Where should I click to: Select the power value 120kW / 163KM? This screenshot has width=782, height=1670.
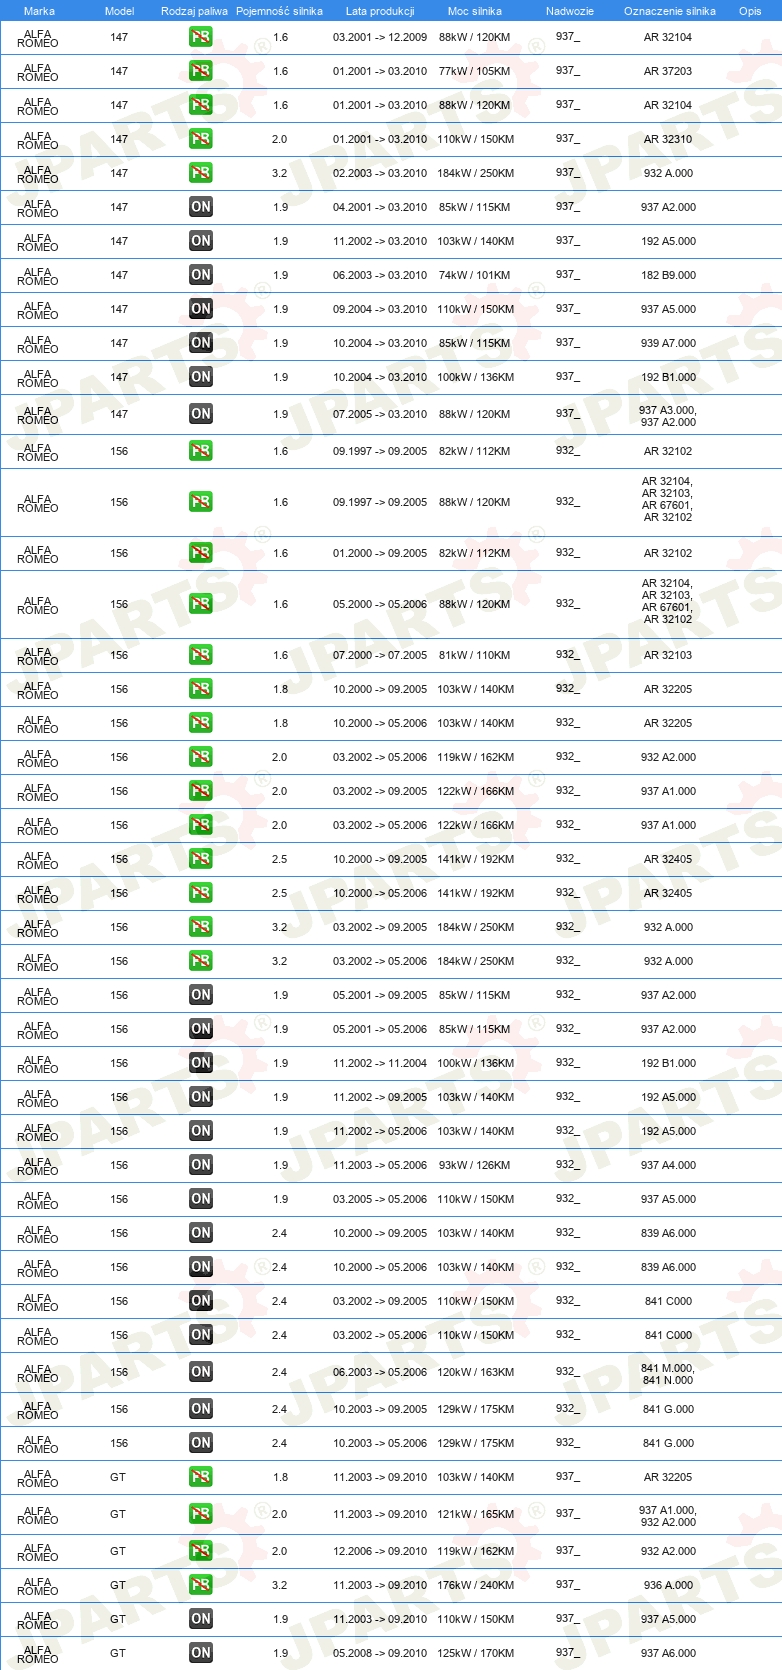click(475, 1372)
